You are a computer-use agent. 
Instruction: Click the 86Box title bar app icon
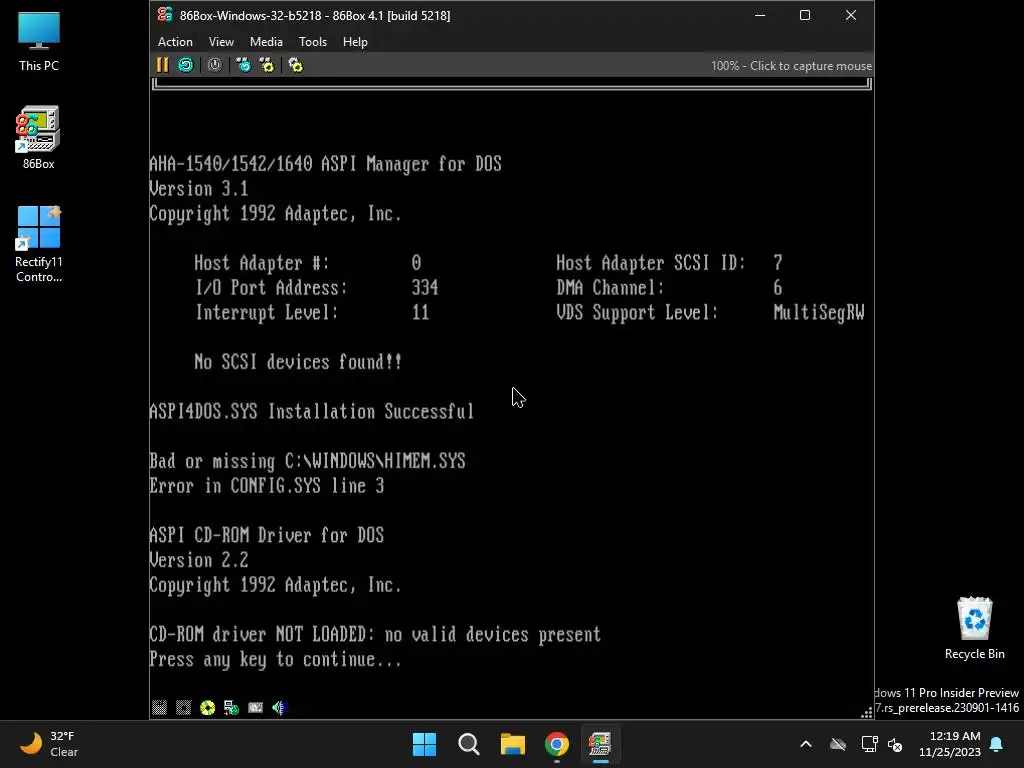[x=165, y=14]
